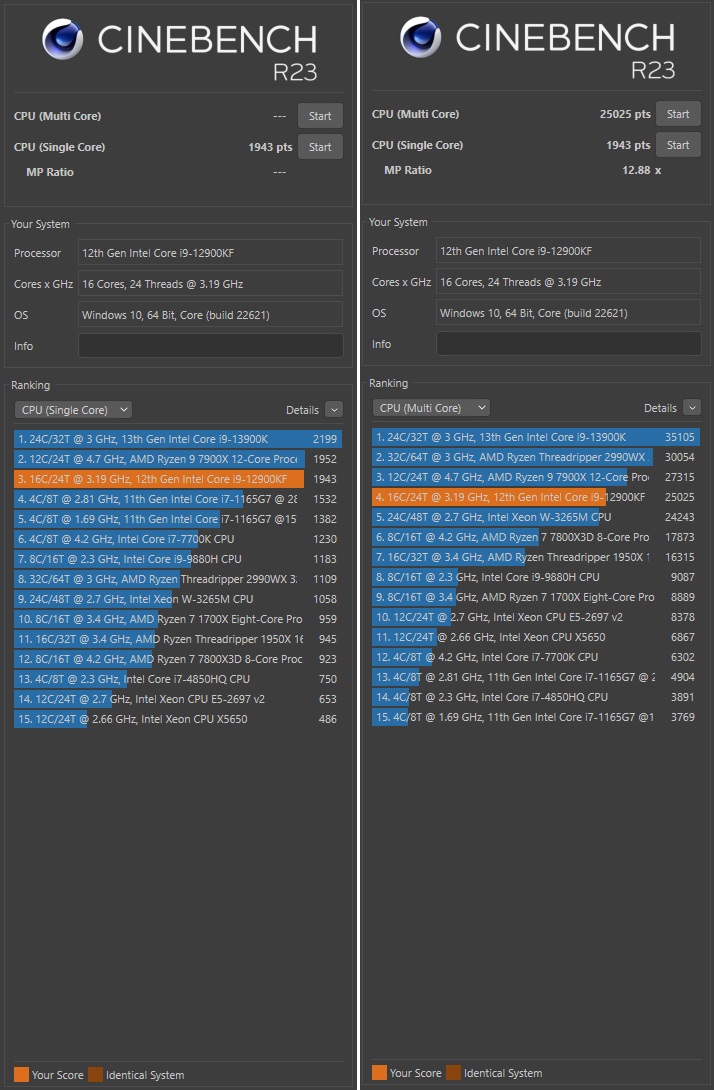Screen dimensions: 714x1090
Task: Select Ryzen 9 7900X row scoring 1952
Action: point(177,459)
